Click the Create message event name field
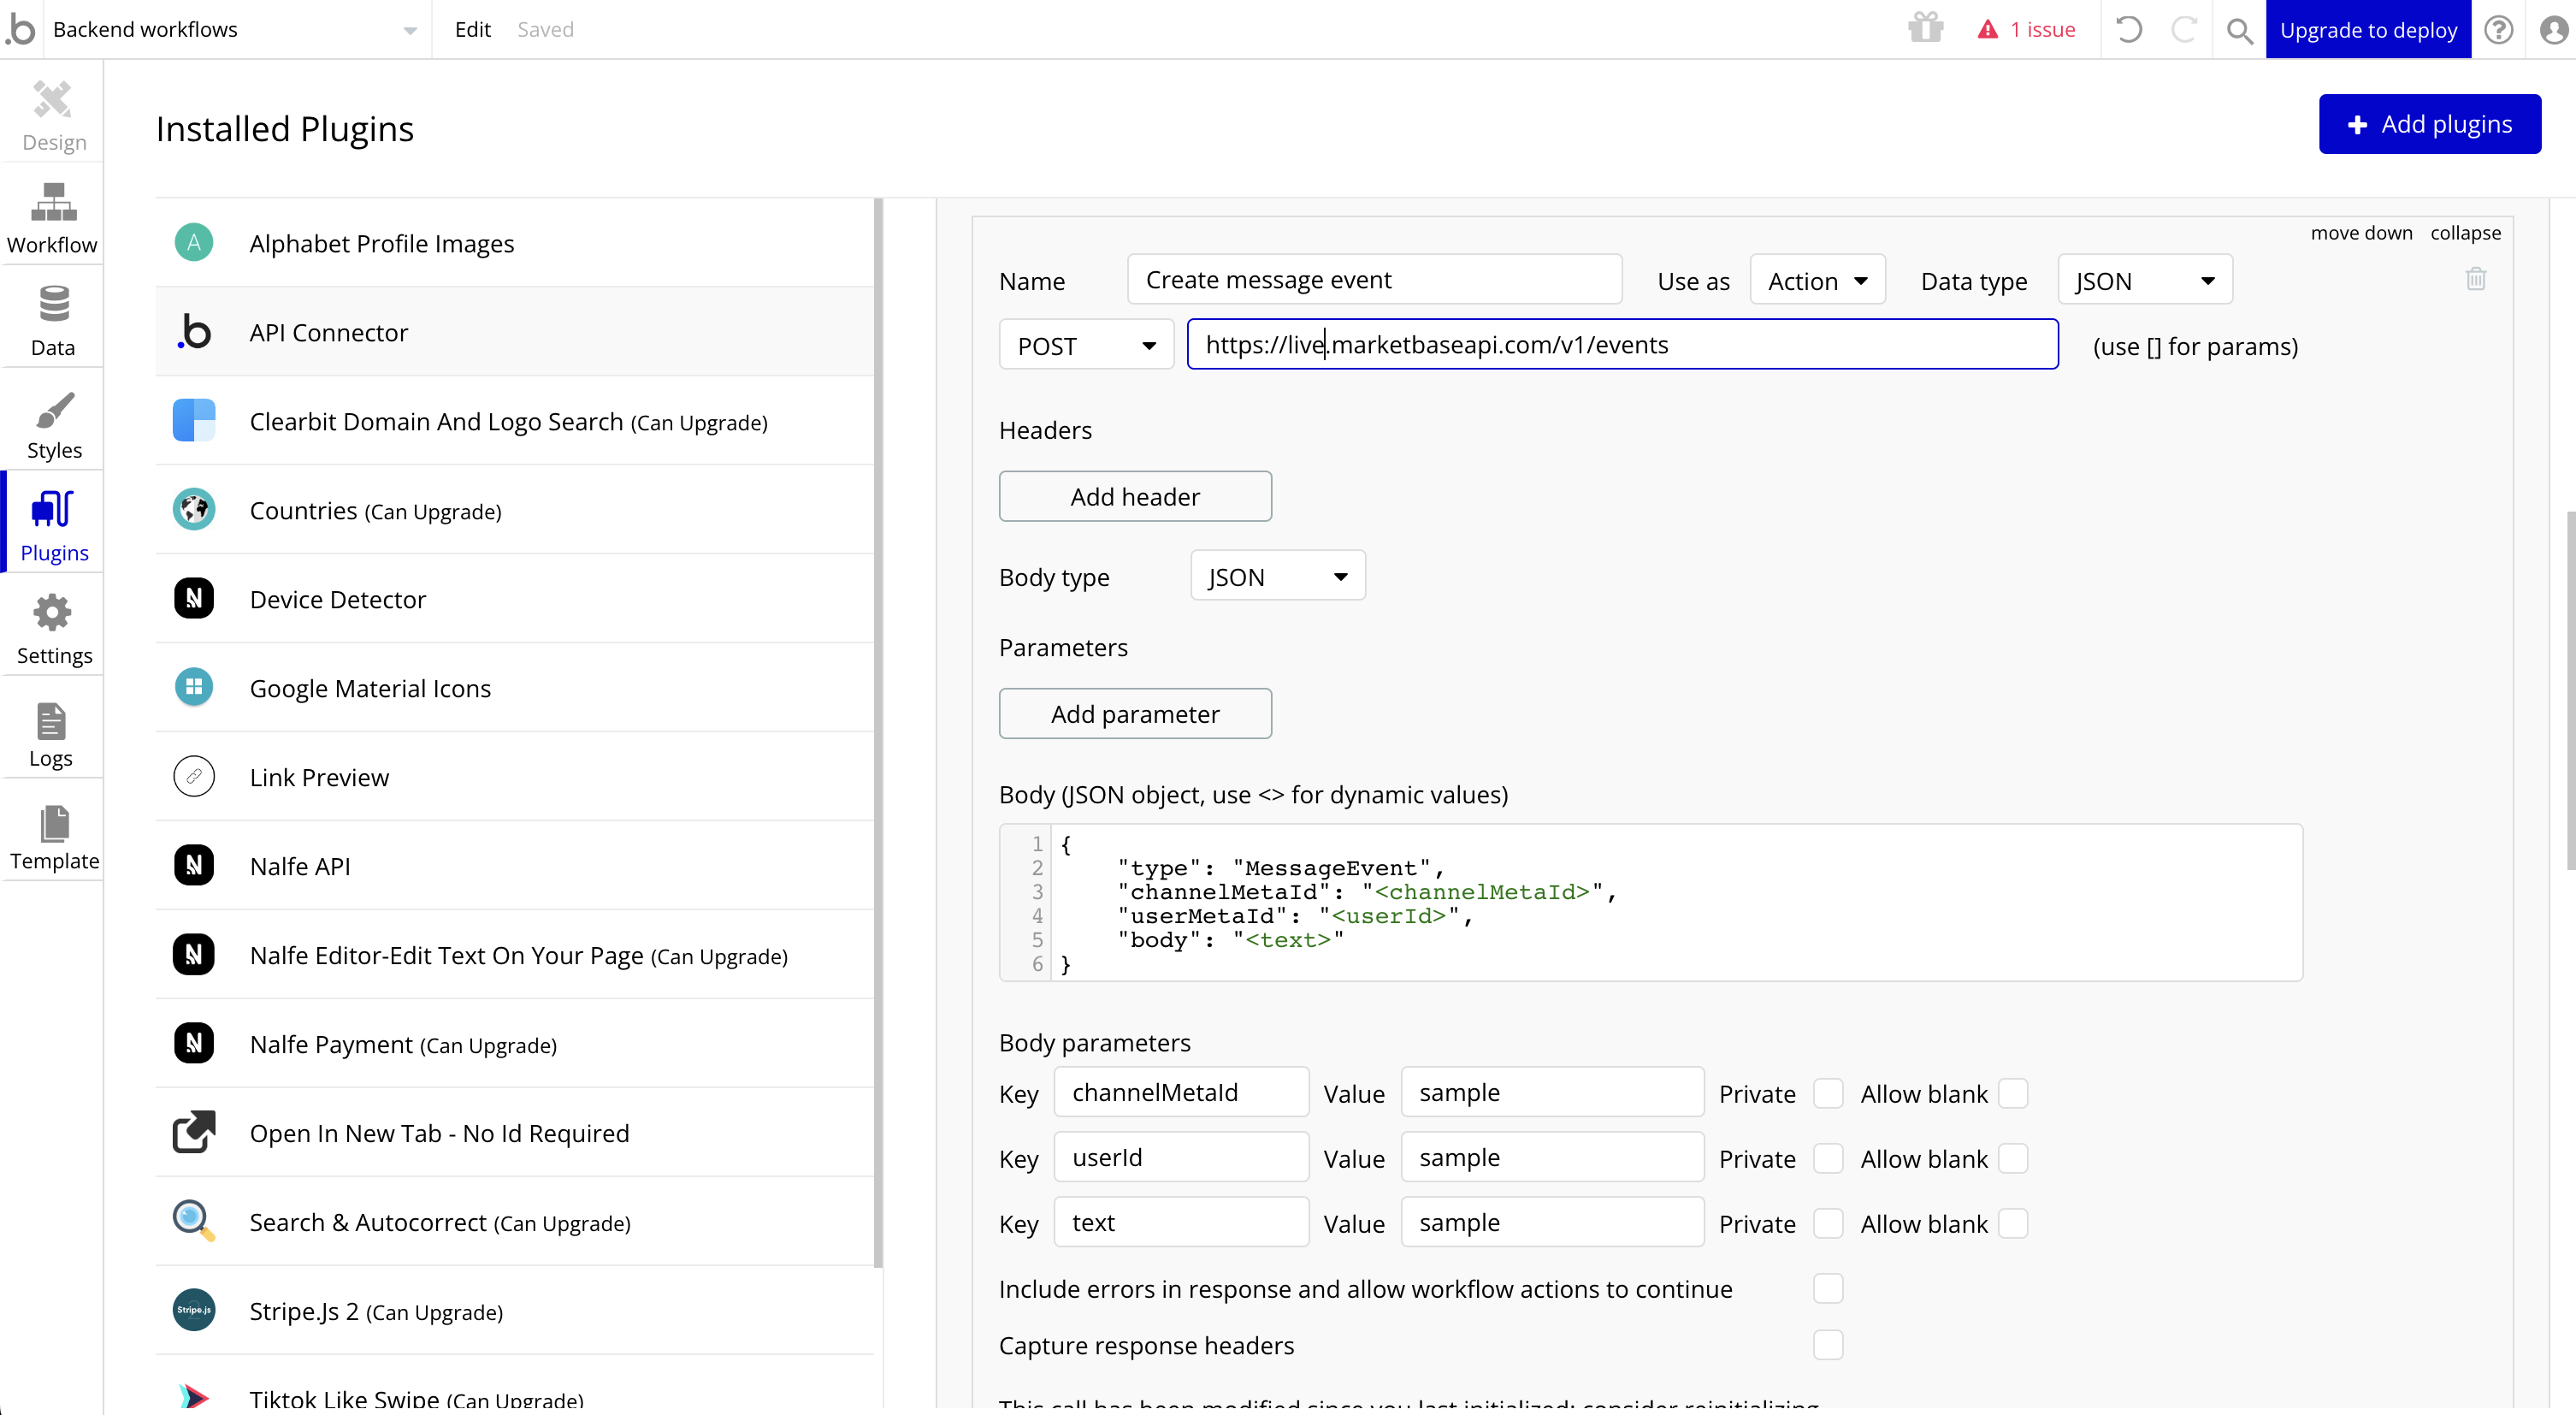This screenshot has height=1415, width=2576. point(1373,280)
